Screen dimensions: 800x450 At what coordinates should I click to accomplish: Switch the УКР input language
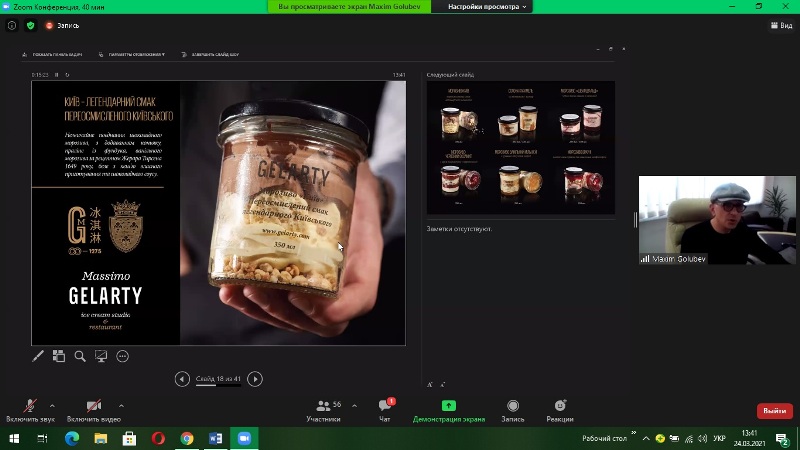click(x=719, y=439)
